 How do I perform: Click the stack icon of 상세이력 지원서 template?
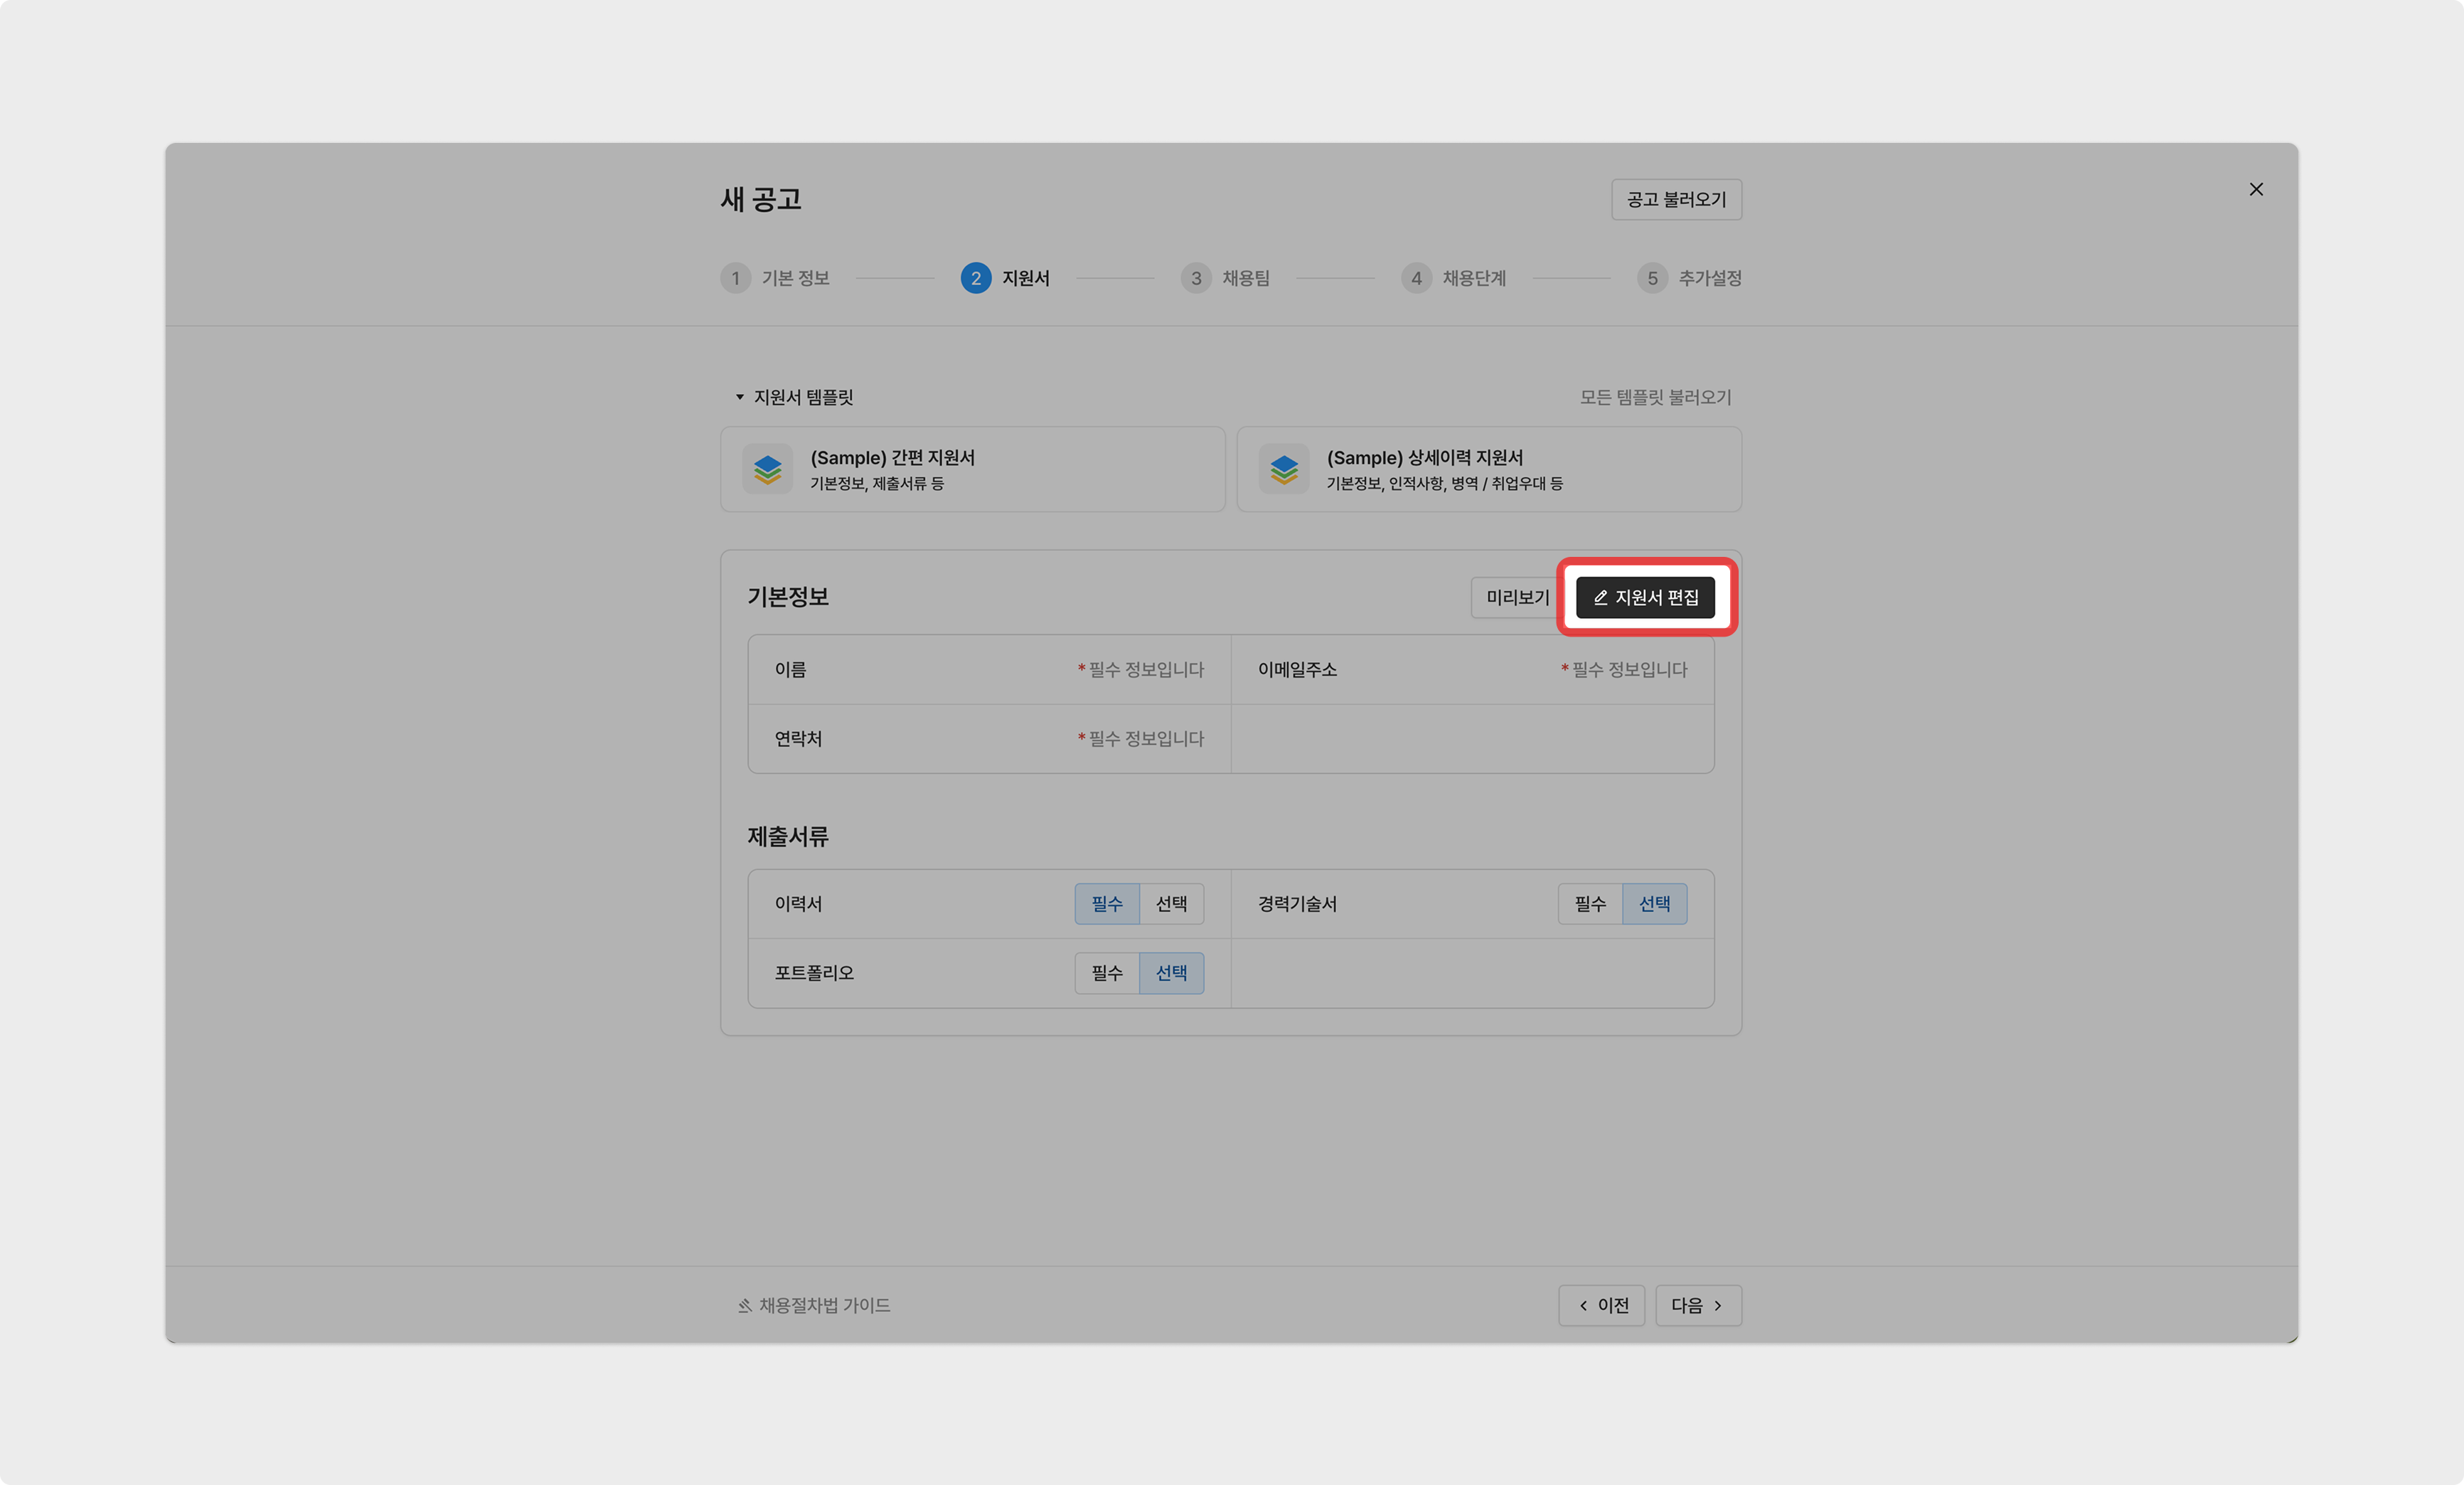pyautogui.click(x=1283, y=469)
